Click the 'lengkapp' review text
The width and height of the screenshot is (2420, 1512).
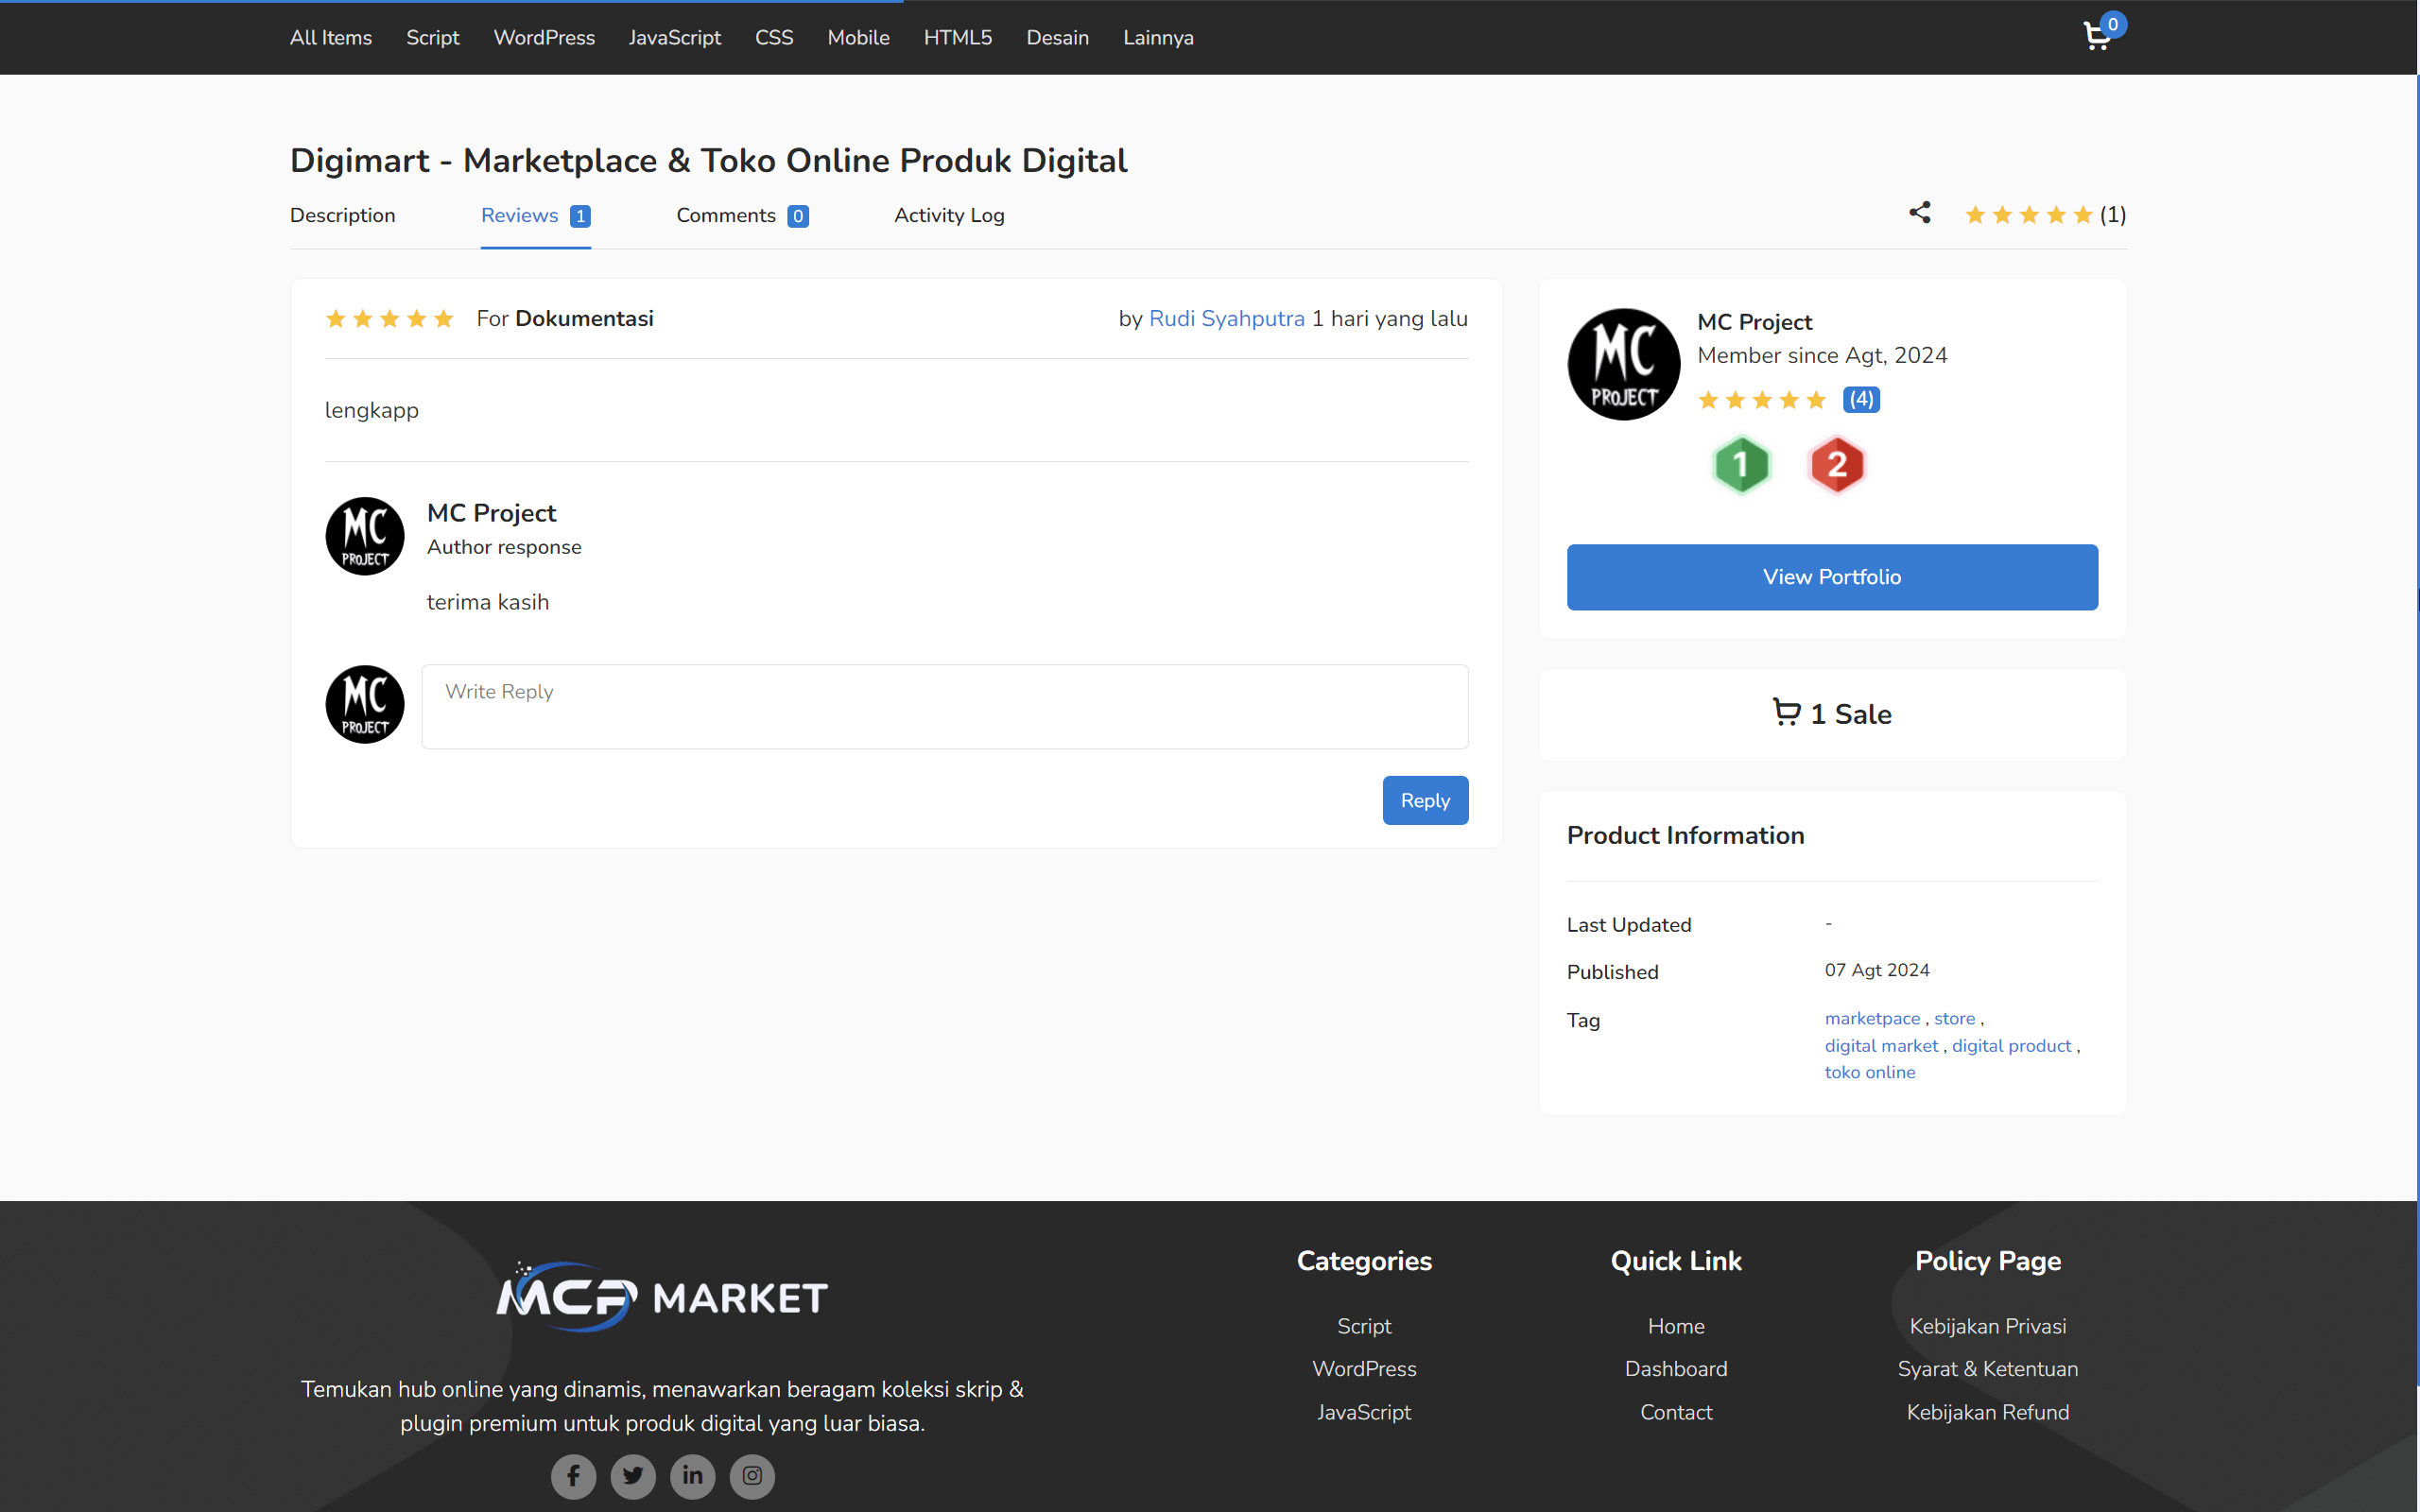point(372,411)
